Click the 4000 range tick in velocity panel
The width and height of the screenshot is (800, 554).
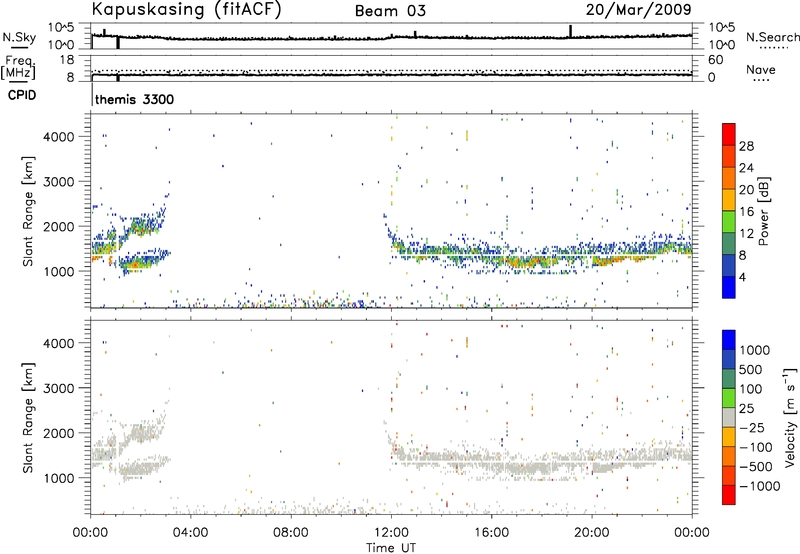58,343
